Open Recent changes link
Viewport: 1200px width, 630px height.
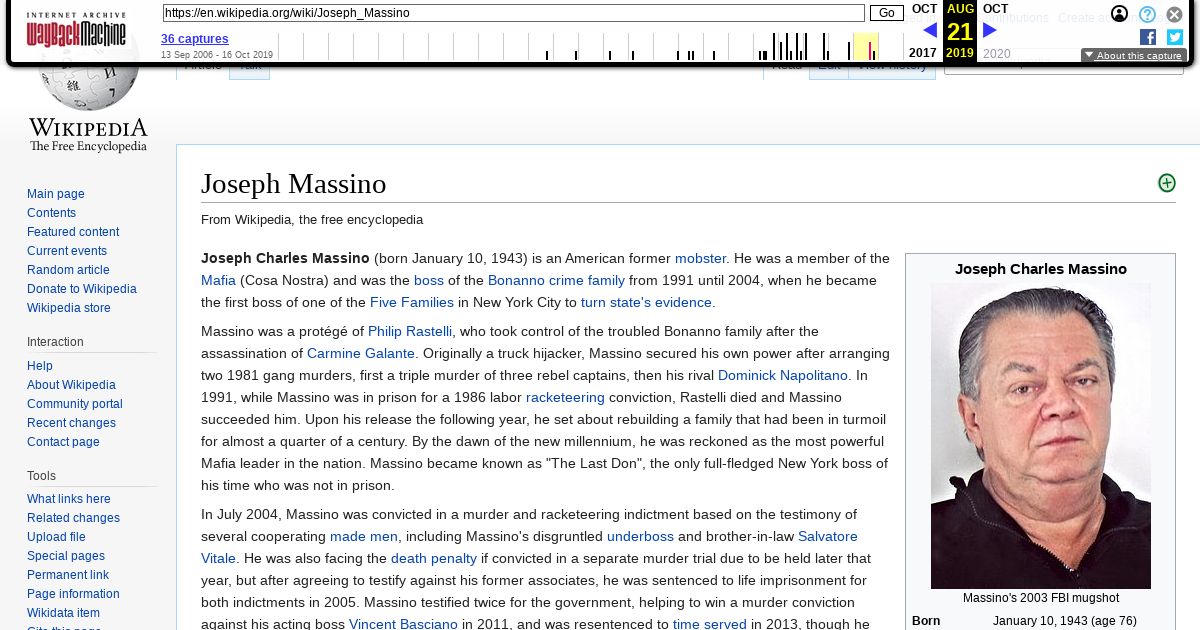[71, 423]
